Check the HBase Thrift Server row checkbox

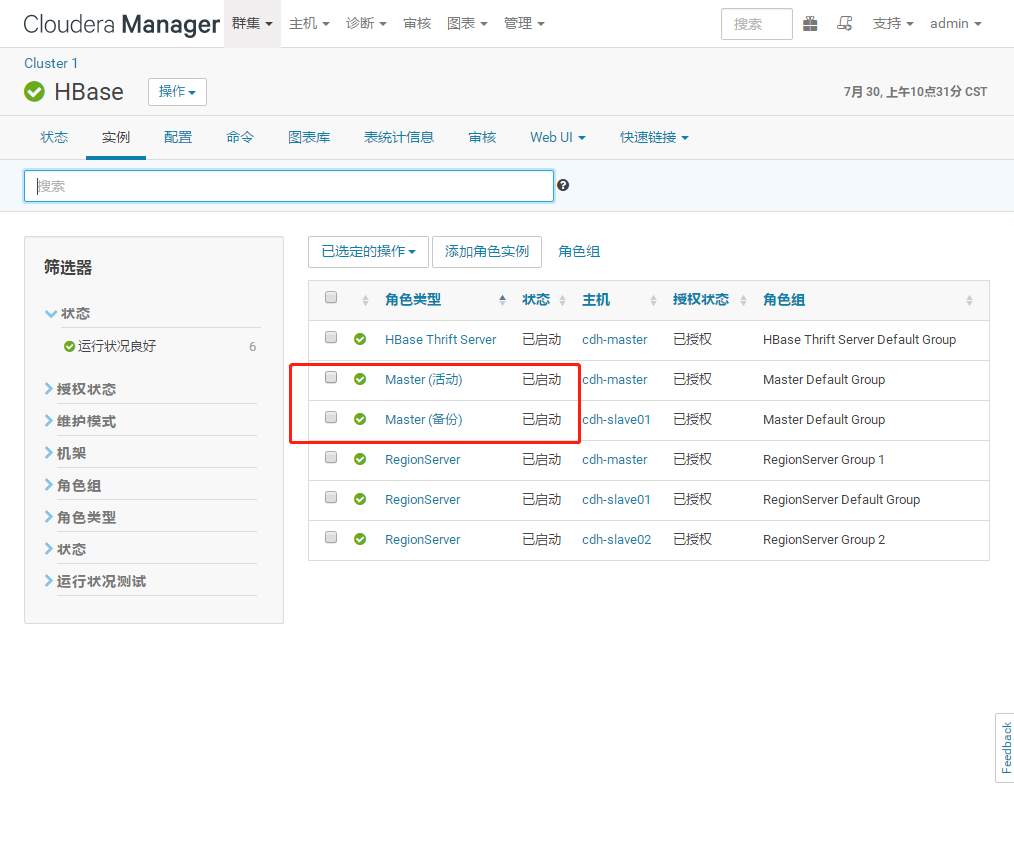[x=331, y=338]
